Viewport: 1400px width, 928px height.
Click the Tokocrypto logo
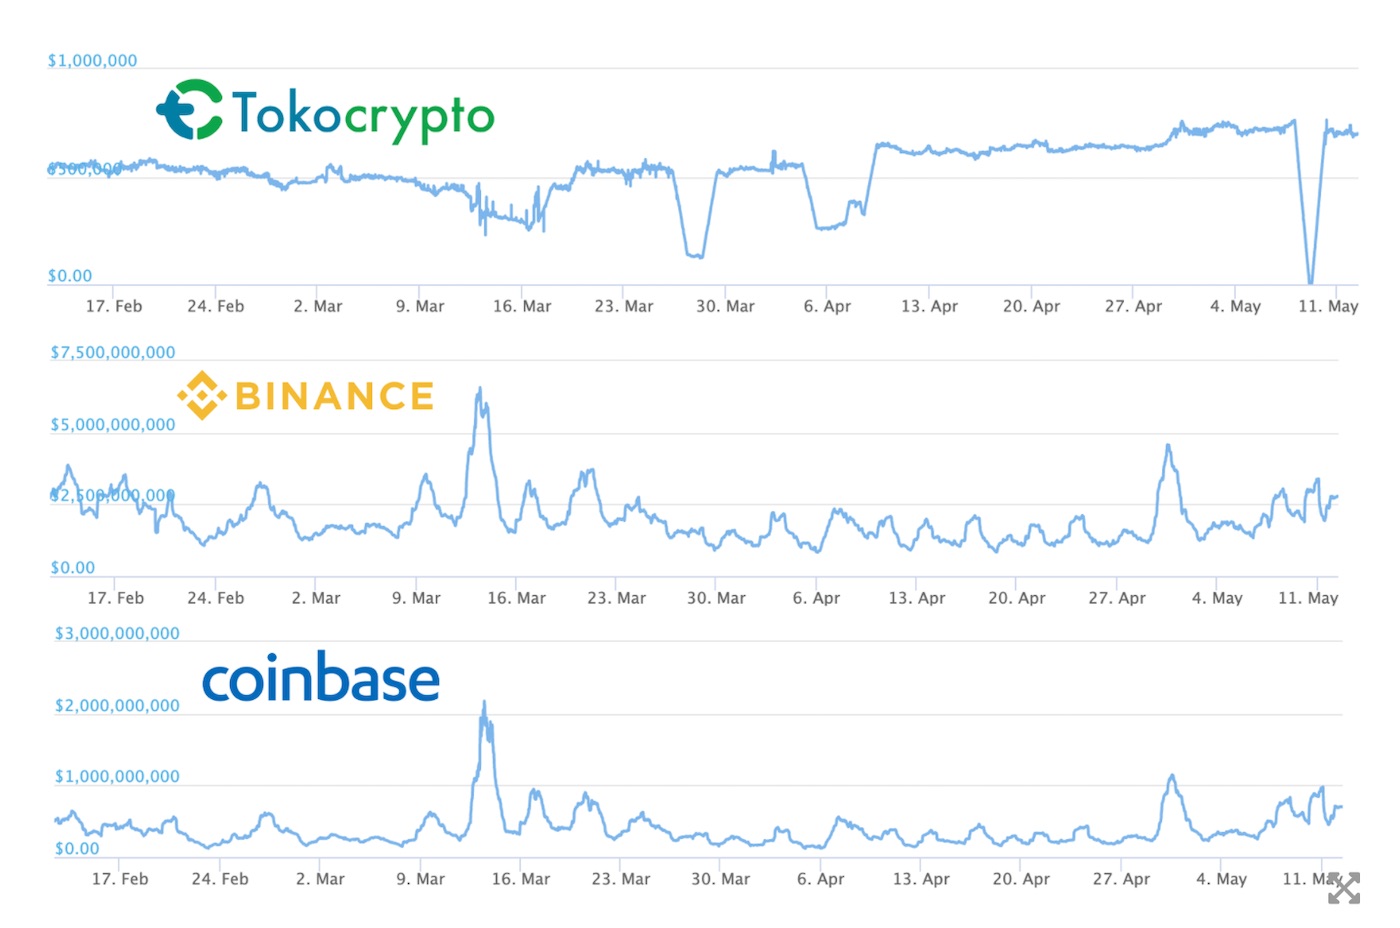pos(326,112)
